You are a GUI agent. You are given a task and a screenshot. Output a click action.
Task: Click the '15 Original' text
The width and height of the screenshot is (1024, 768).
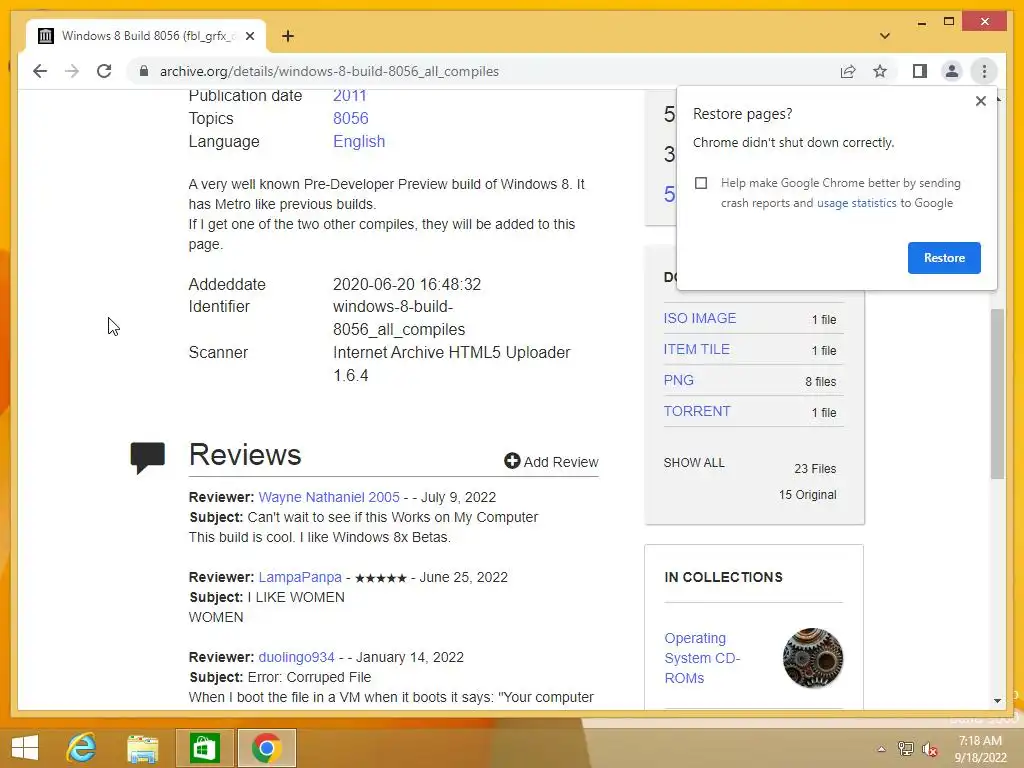(x=807, y=495)
